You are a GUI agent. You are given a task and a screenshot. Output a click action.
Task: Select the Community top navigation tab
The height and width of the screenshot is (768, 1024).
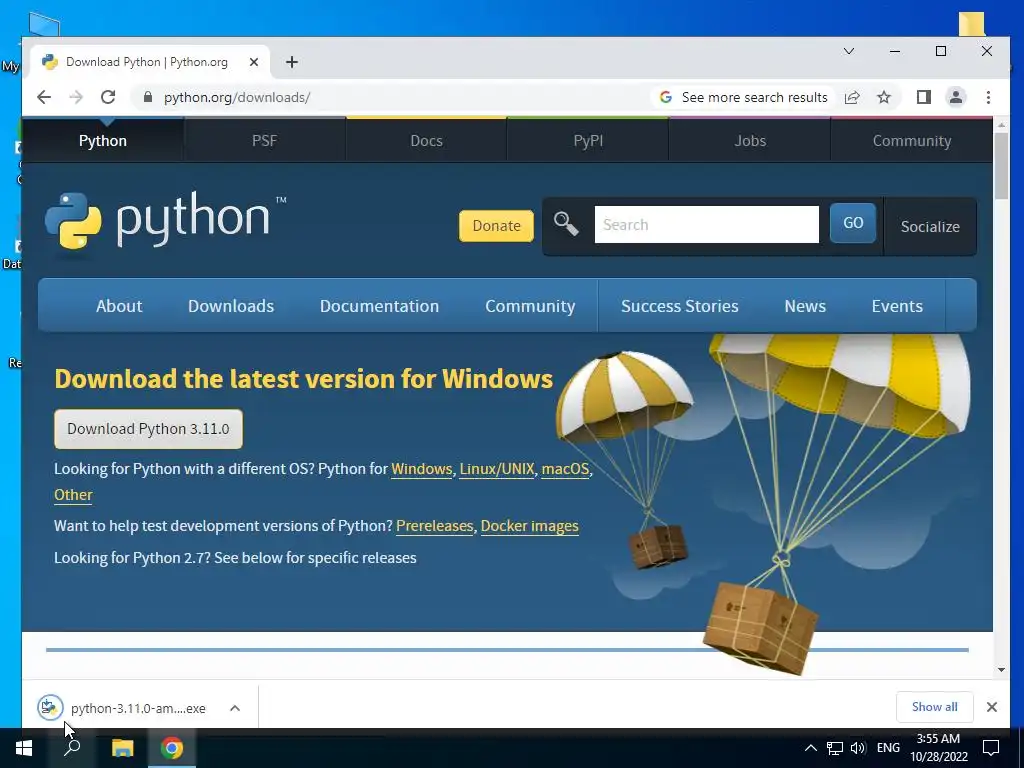912,140
